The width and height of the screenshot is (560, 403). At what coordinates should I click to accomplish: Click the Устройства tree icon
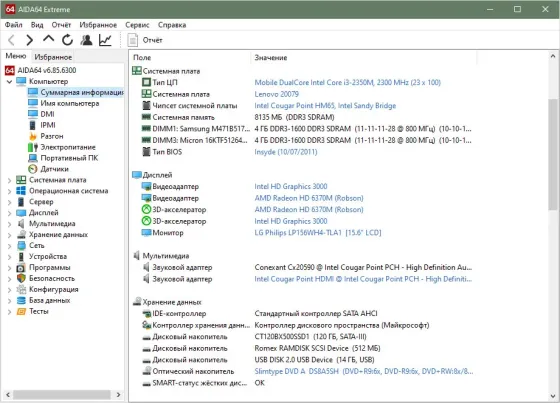coord(21,257)
